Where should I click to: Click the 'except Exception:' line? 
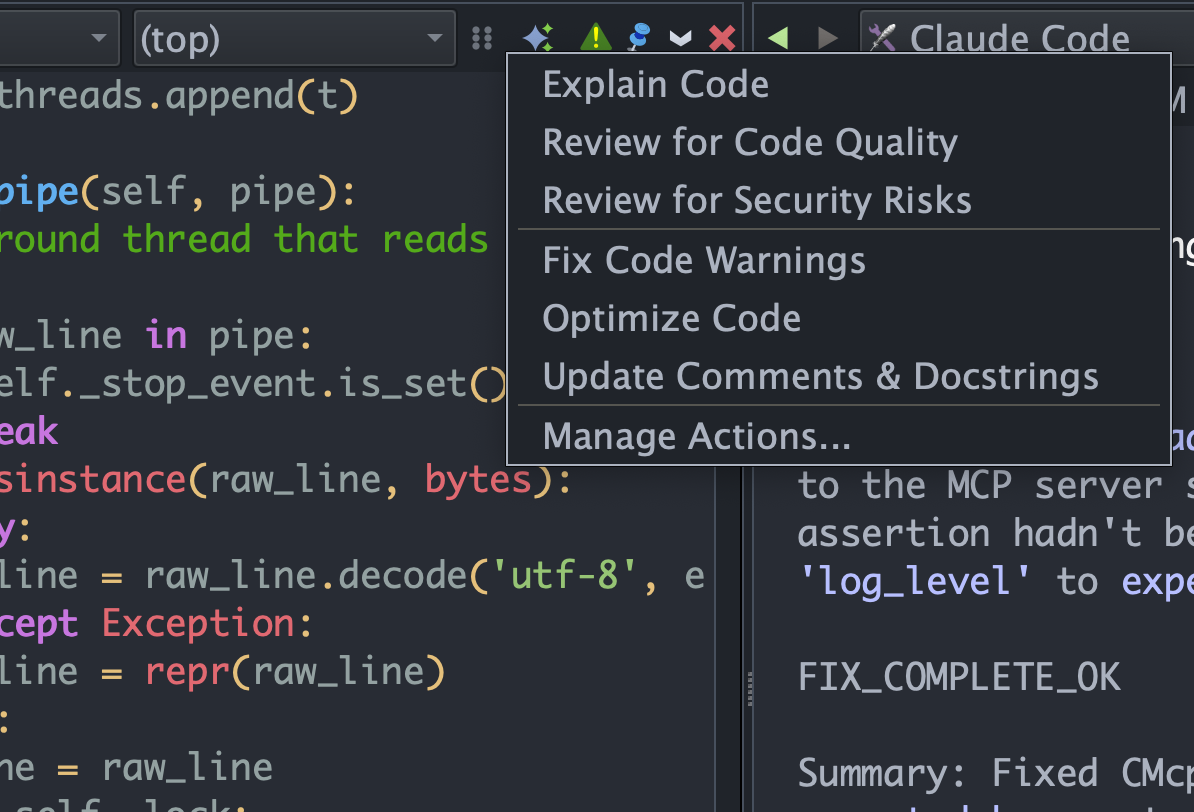(x=156, y=624)
